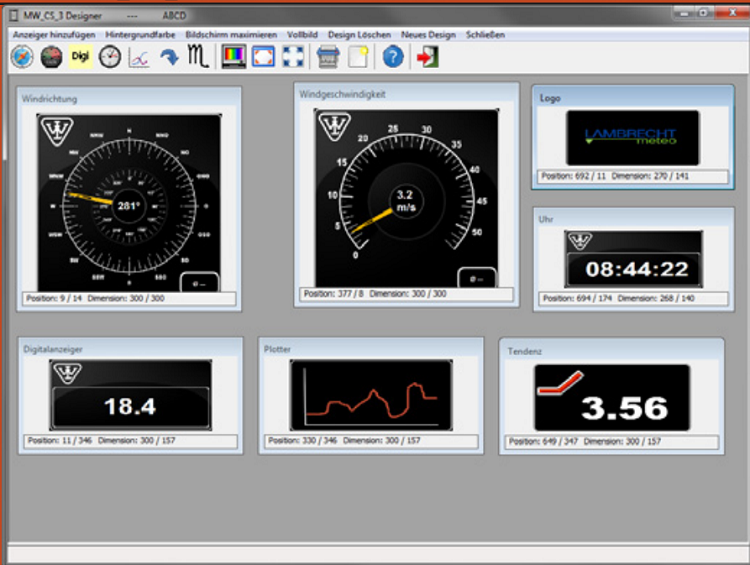Click the fullscreen four-arrows icon
The image size is (750, 565).
pos(293,57)
